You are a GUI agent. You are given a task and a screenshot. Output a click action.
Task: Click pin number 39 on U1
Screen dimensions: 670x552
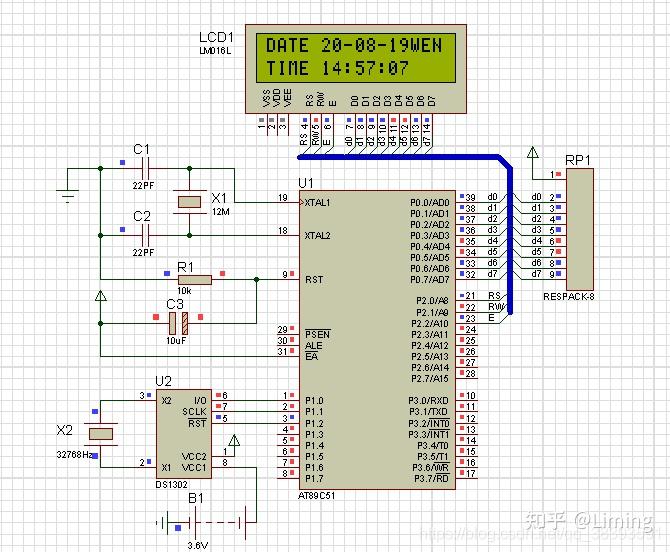tap(470, 197)
